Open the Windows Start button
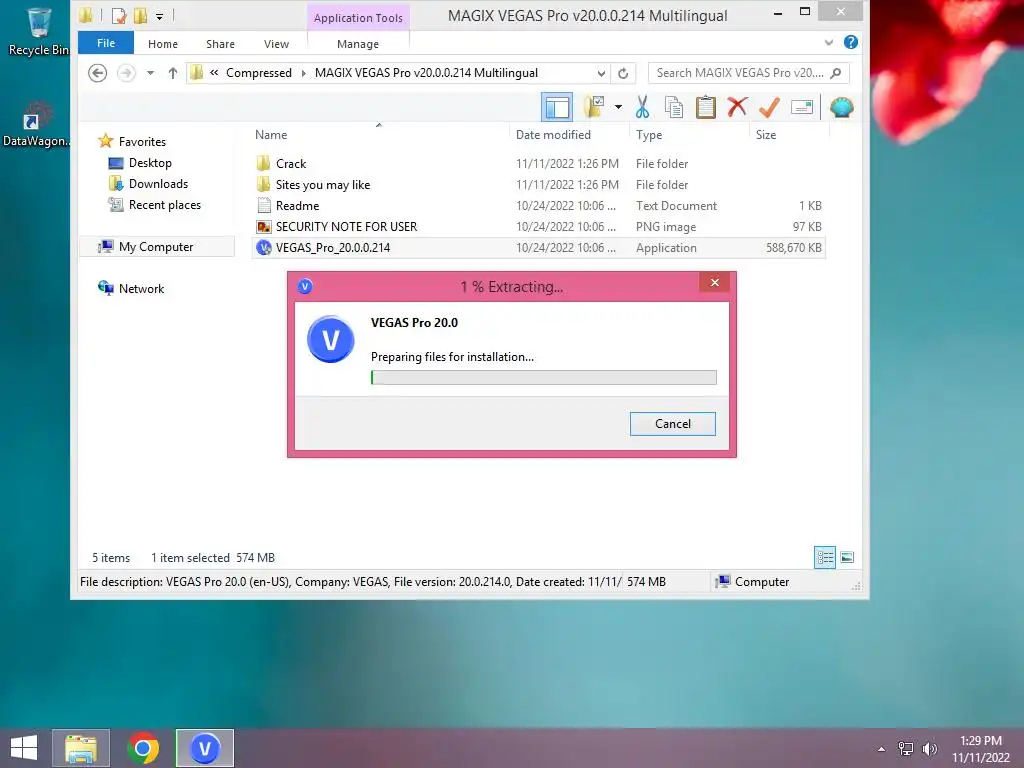Viewport: 1024px width, 768px height. (x=24, y=748)
